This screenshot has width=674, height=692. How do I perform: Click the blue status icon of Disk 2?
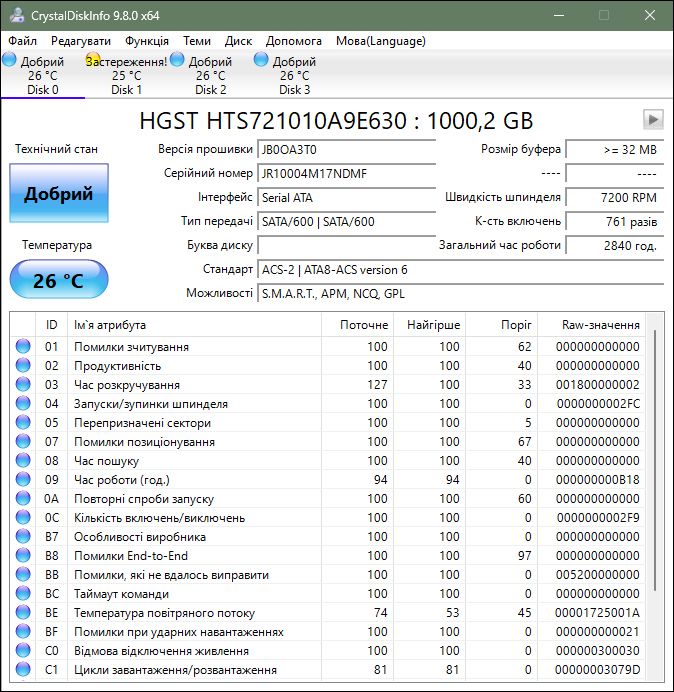pos(177,60)
